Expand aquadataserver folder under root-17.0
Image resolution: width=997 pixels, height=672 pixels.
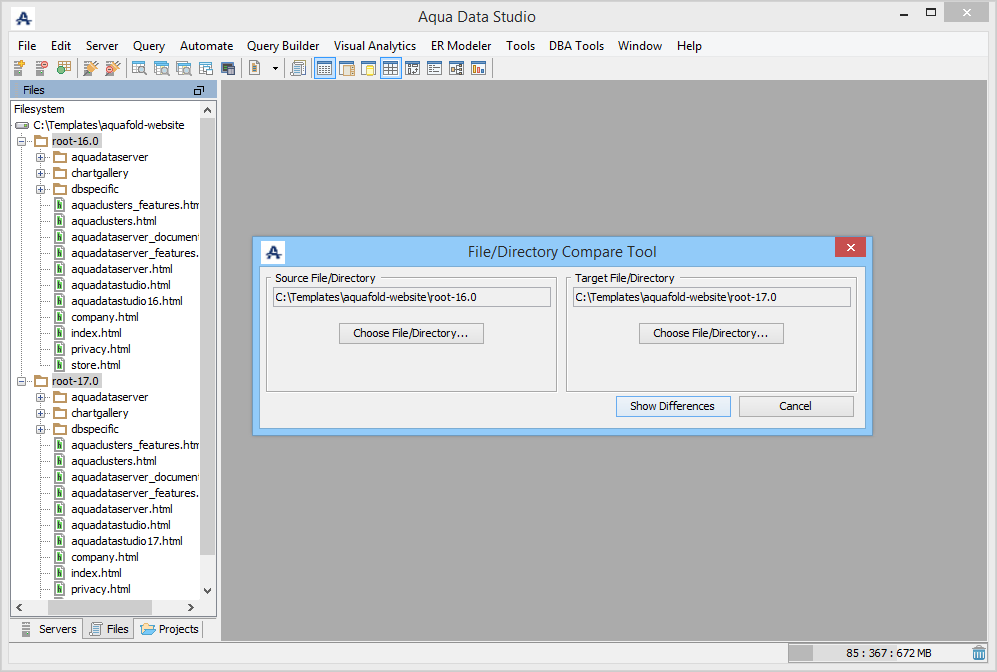[40, 397]
